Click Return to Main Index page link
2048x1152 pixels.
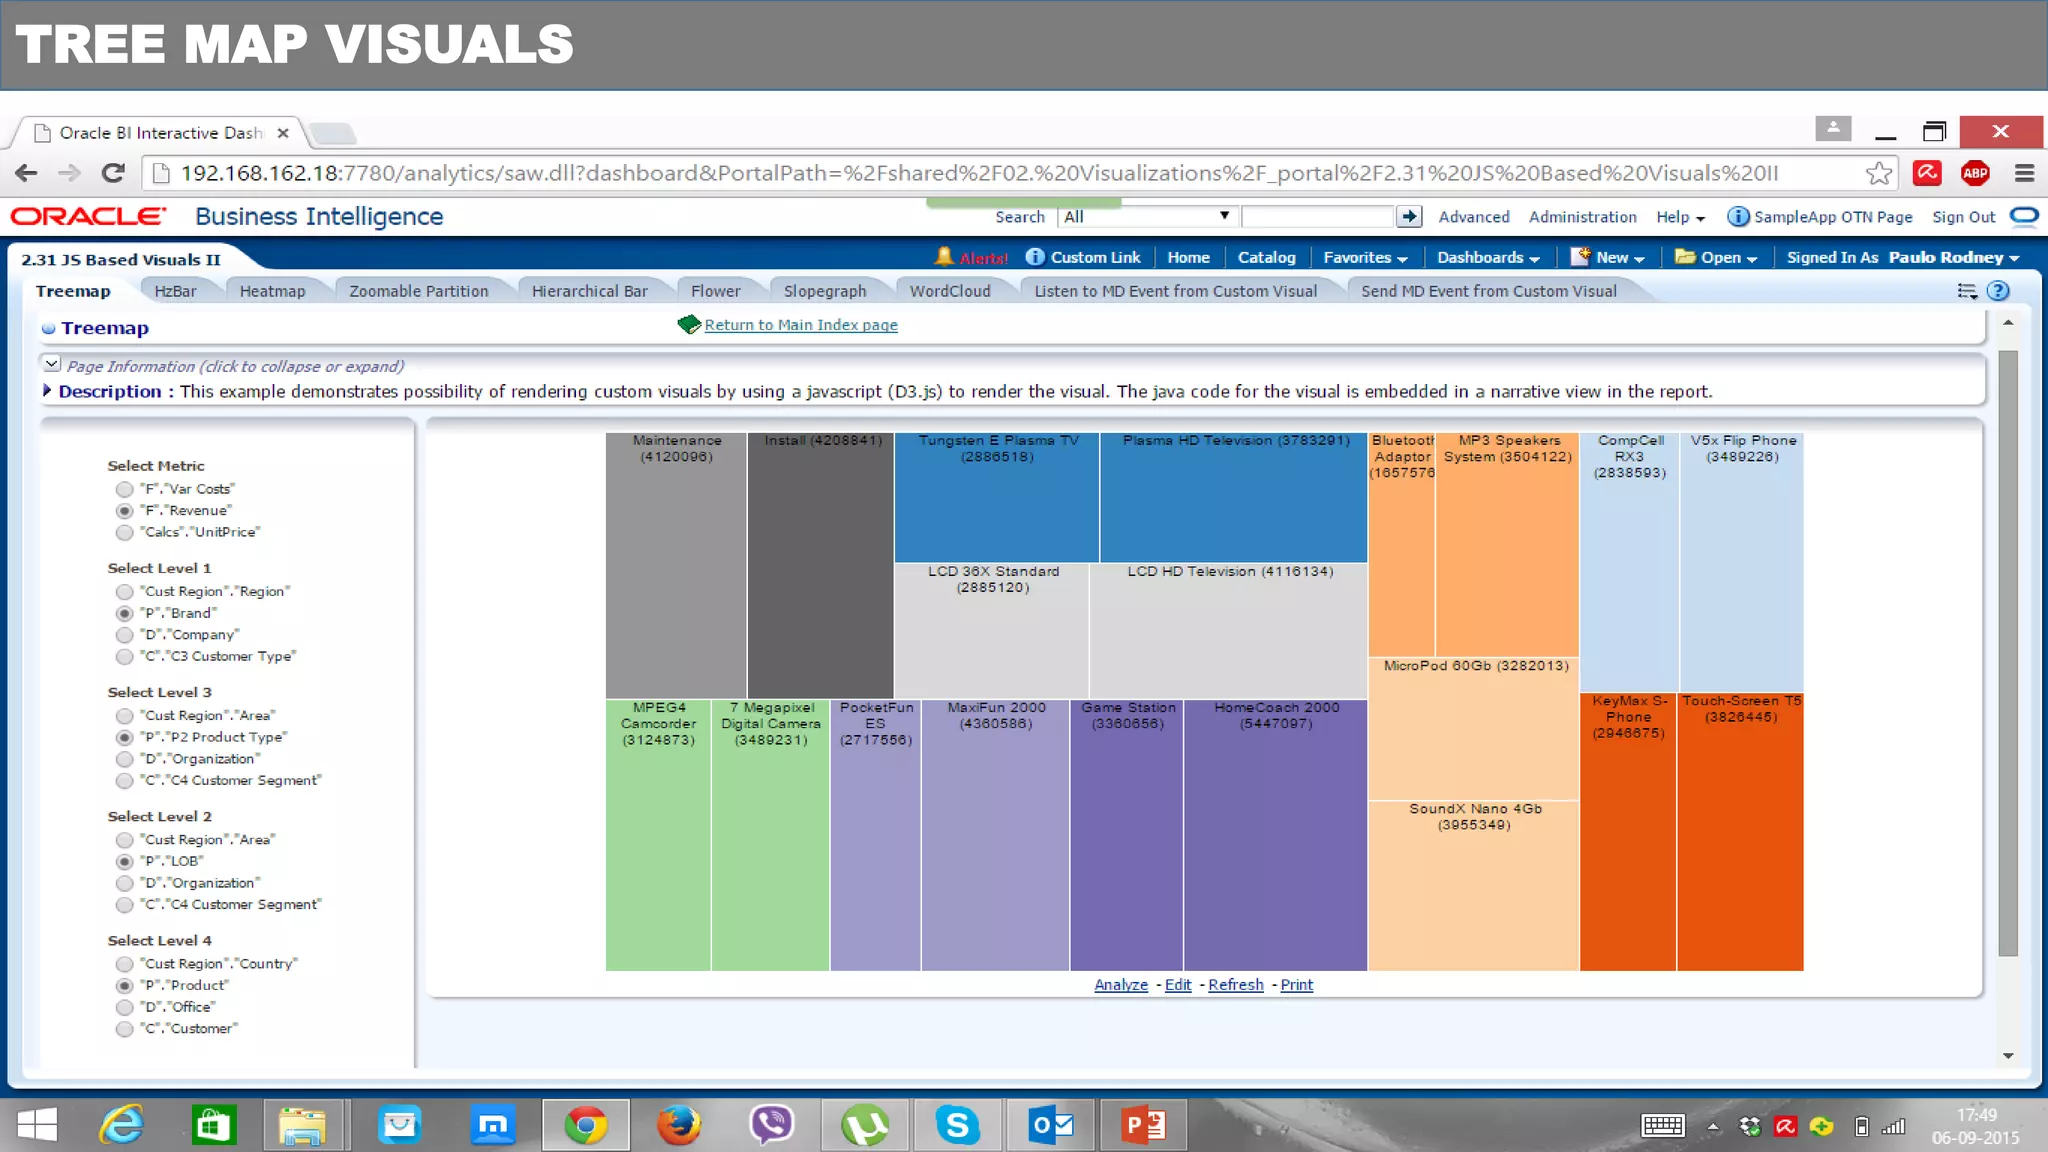[x=800, y=325]
